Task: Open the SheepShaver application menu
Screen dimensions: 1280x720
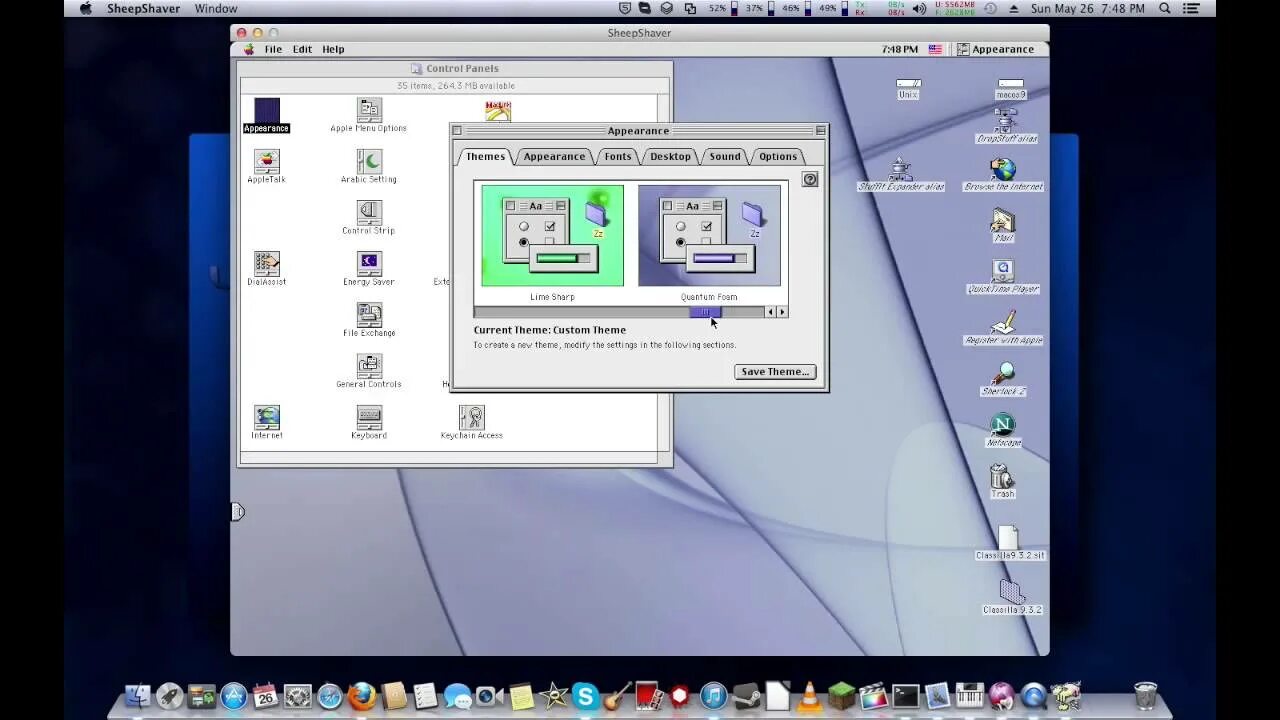Action: [x=142, y=8]
